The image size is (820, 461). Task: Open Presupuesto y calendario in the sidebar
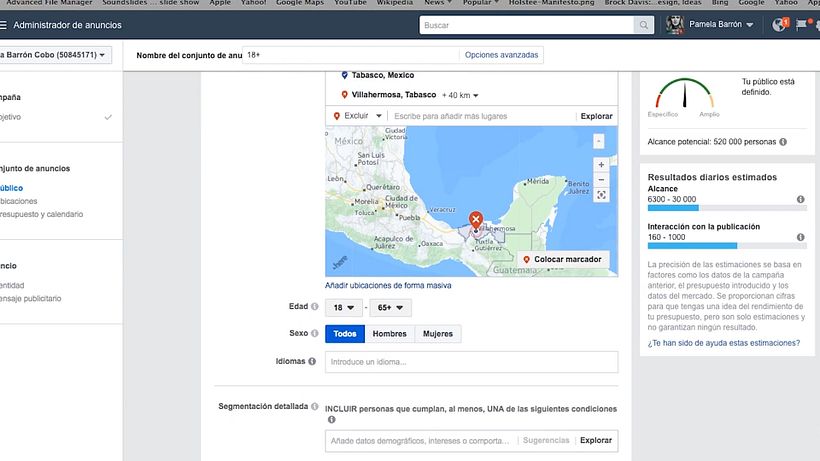[41, 214]
